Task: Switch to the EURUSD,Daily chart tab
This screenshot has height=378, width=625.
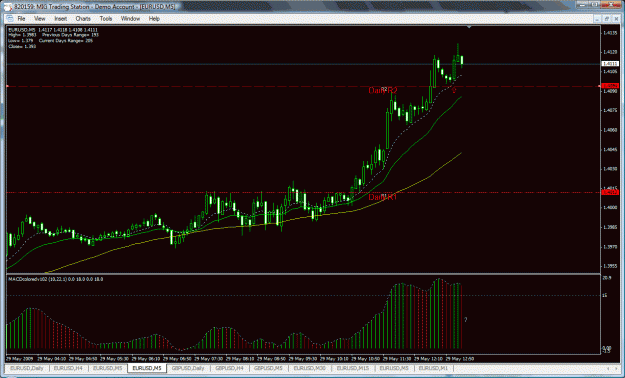Action: click(x=27, y=368)
